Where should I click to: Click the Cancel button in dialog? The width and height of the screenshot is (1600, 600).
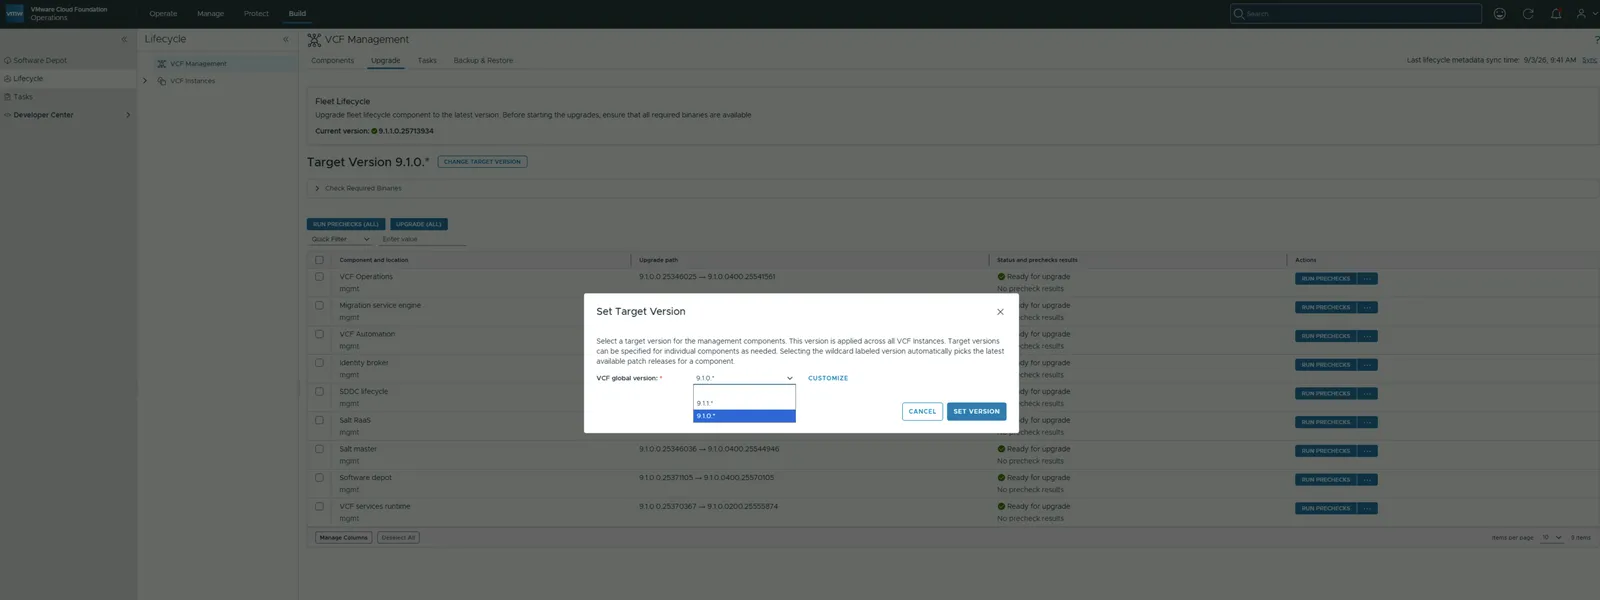pyautogui.click(x=922, y=411)
